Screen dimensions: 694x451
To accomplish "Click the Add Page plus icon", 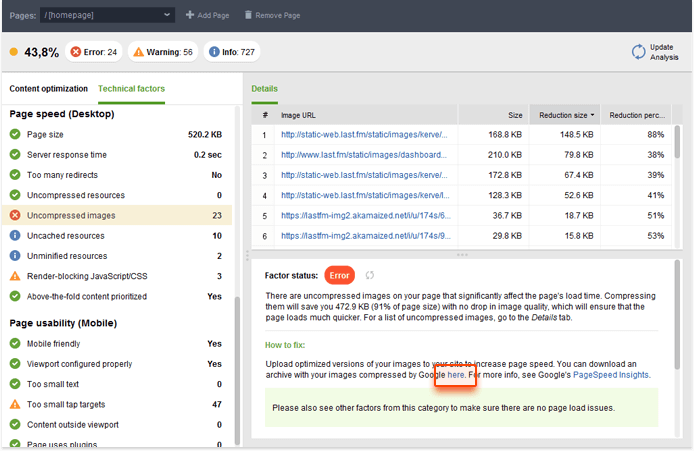I will [x=191, y=16].
